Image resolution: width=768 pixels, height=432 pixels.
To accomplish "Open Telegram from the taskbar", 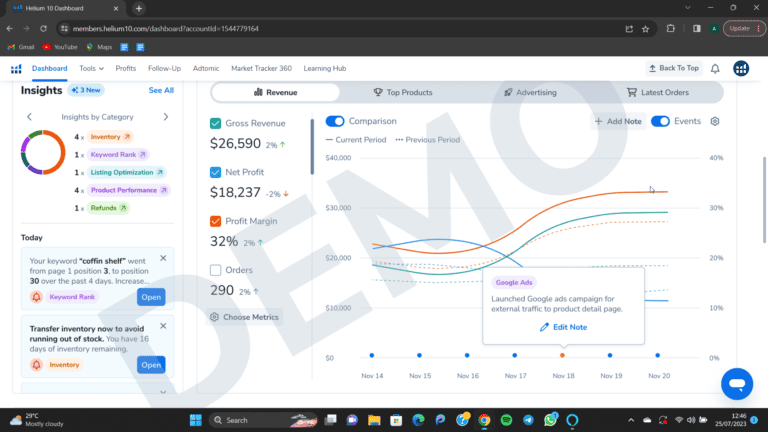I will 528,420.
